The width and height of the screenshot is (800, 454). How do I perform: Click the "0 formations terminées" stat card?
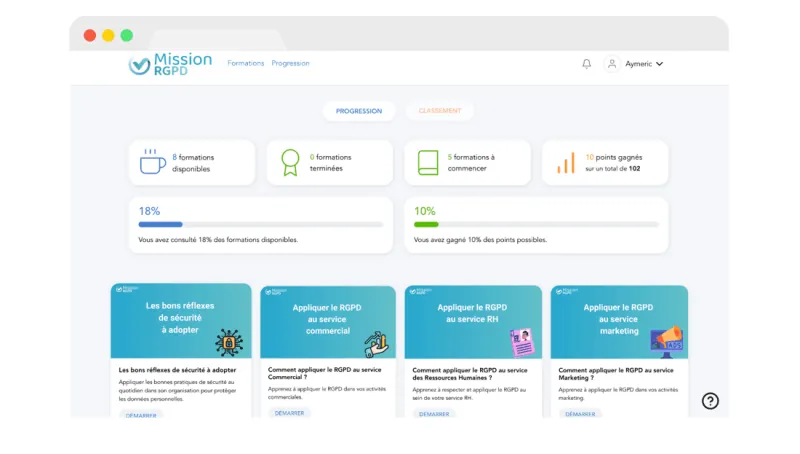330,163
